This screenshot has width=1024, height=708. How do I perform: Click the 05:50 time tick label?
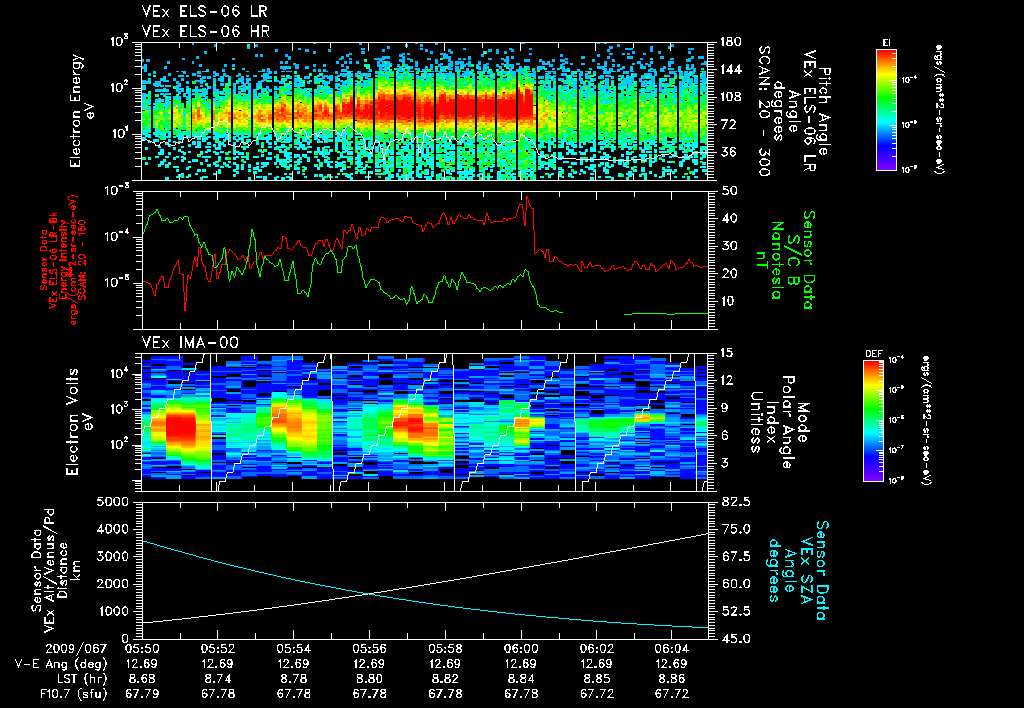[142, 650]
